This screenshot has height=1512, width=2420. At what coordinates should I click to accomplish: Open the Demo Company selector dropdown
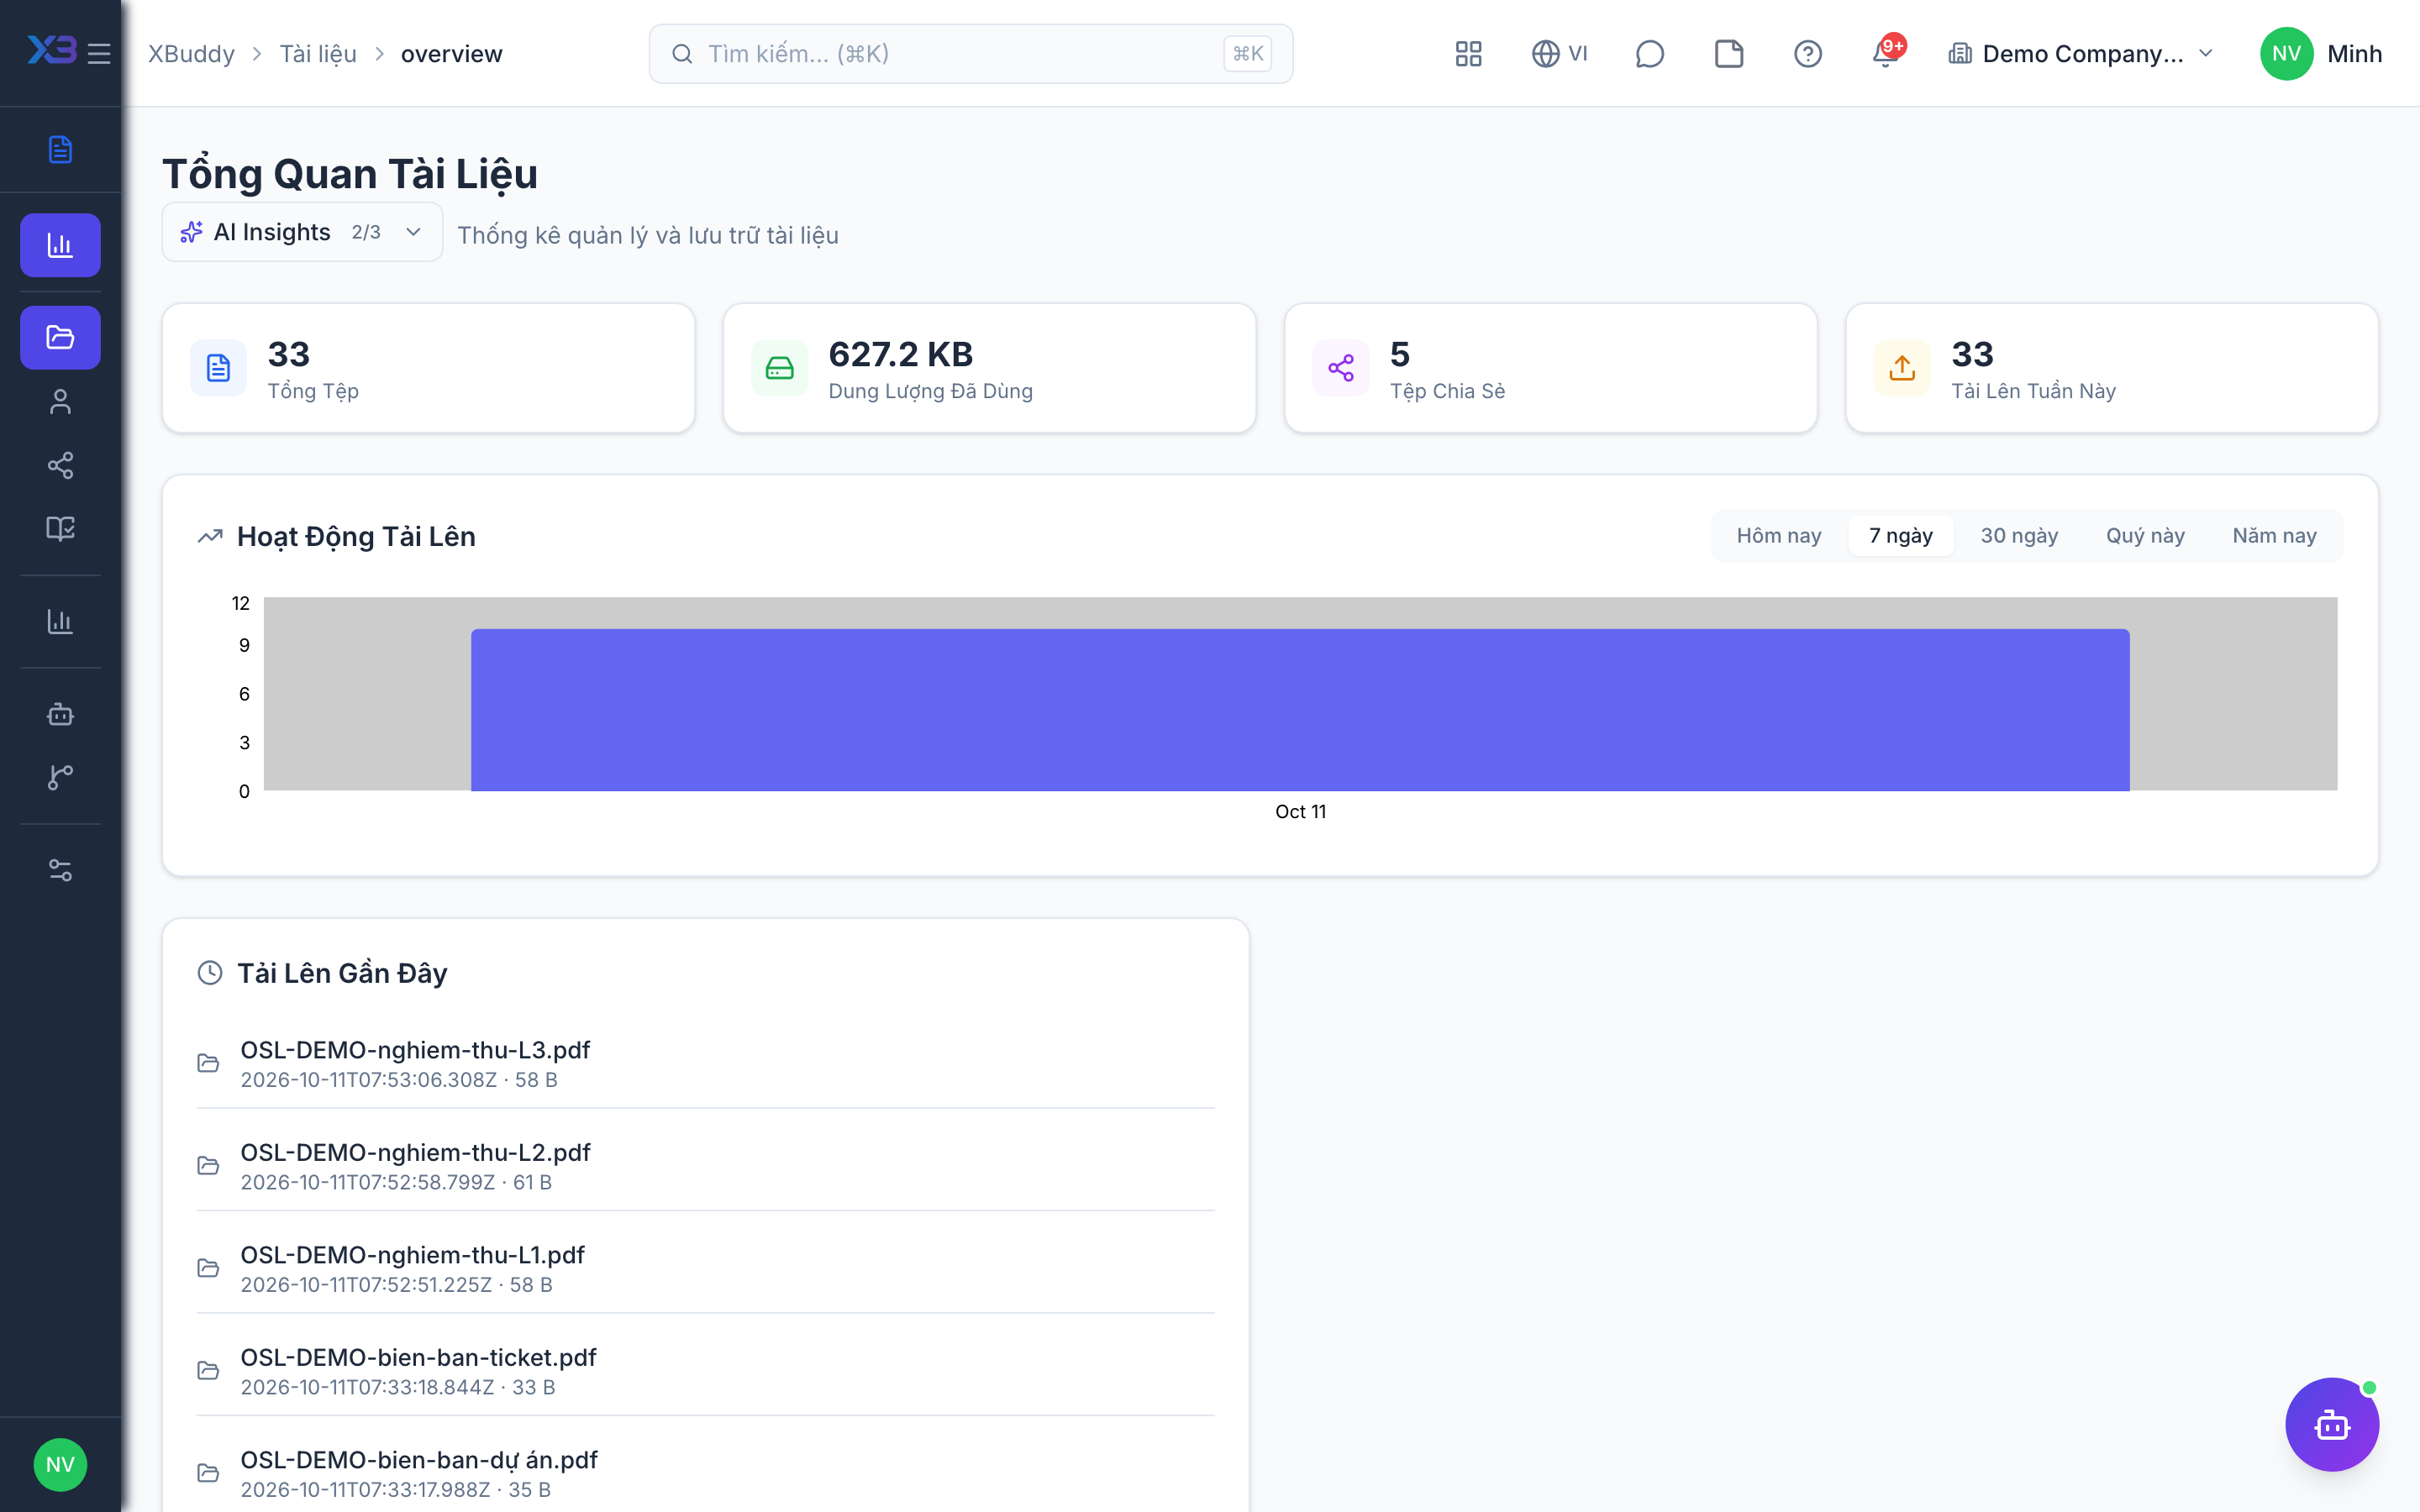(2082, 54)
